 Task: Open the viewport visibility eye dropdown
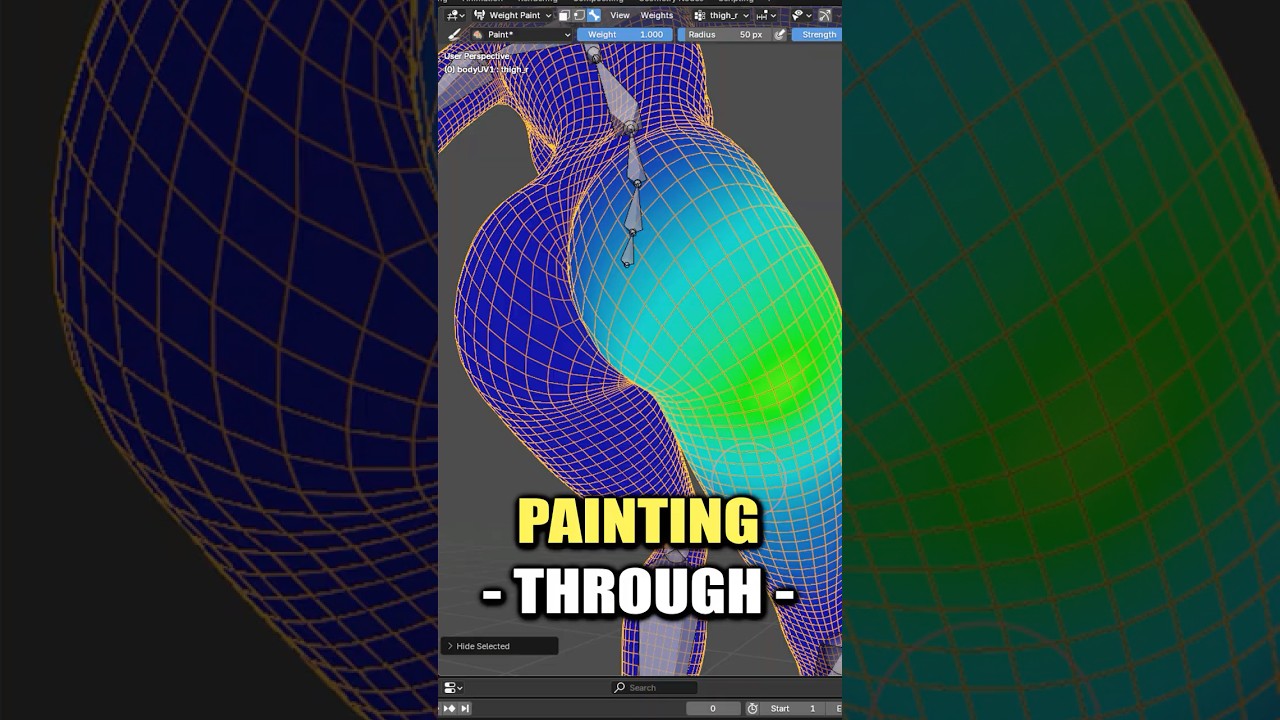801,15
